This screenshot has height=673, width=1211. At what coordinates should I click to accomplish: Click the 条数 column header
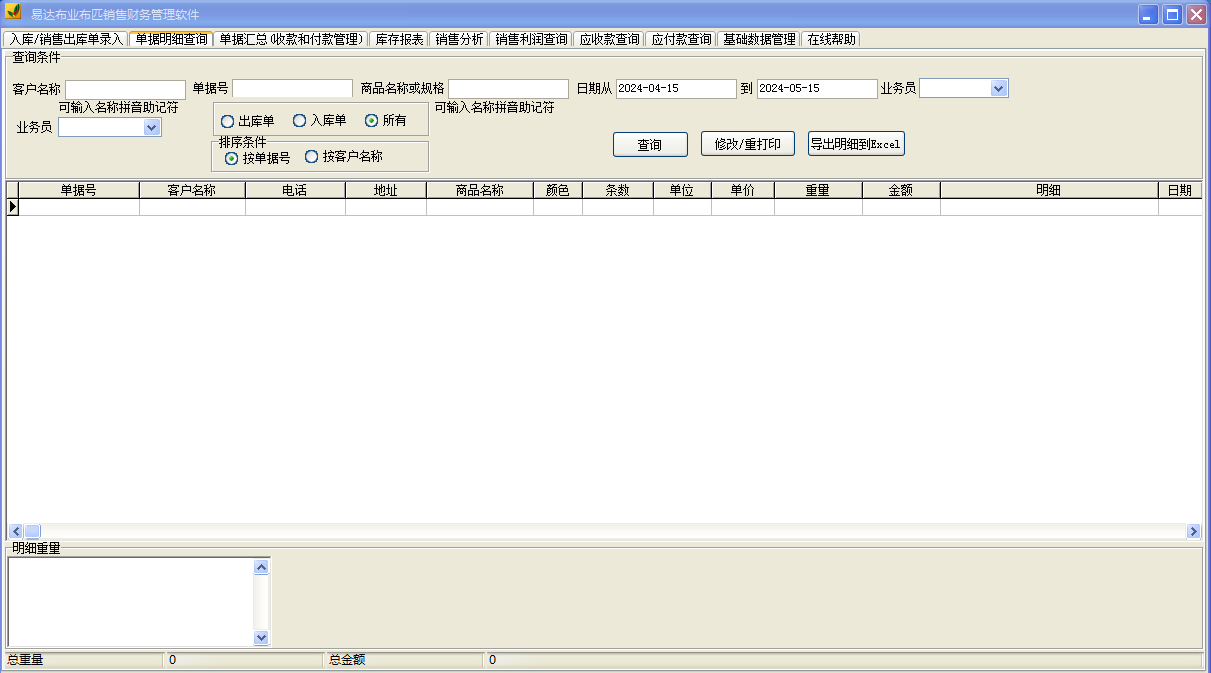click(618, 190)
